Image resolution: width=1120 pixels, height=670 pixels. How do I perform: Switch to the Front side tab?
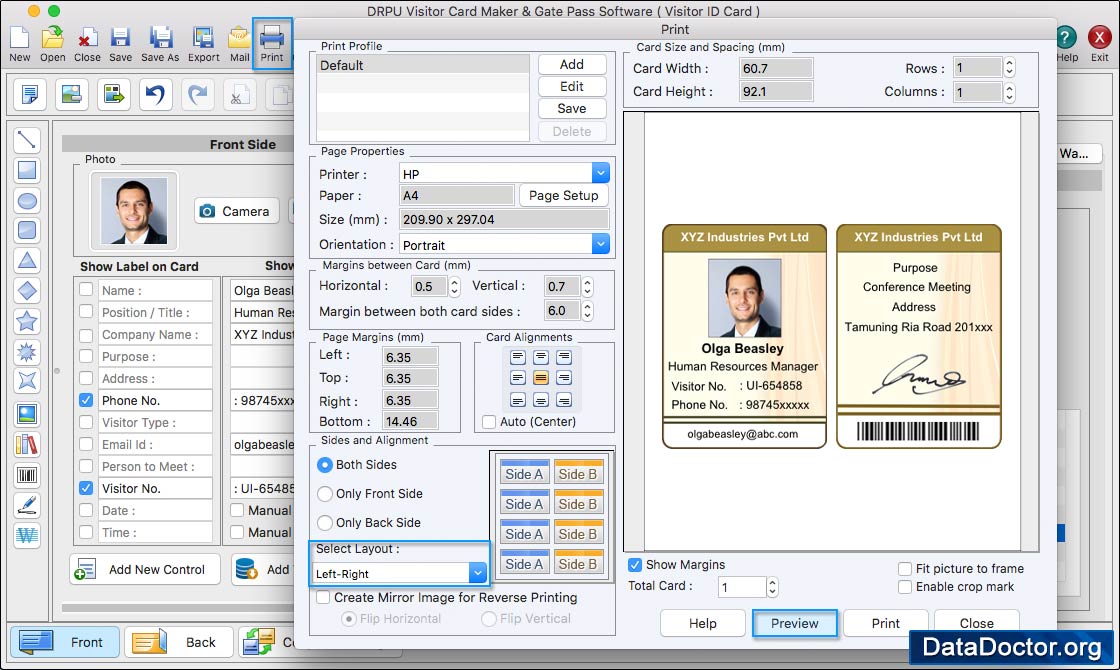pyautogui.click(x=64, y=641)
